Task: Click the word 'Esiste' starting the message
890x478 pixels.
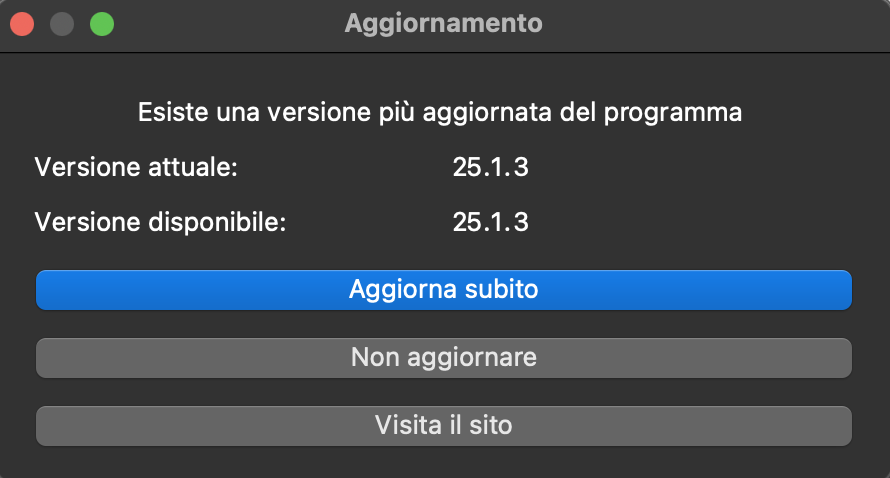Action: coord(169,112)
